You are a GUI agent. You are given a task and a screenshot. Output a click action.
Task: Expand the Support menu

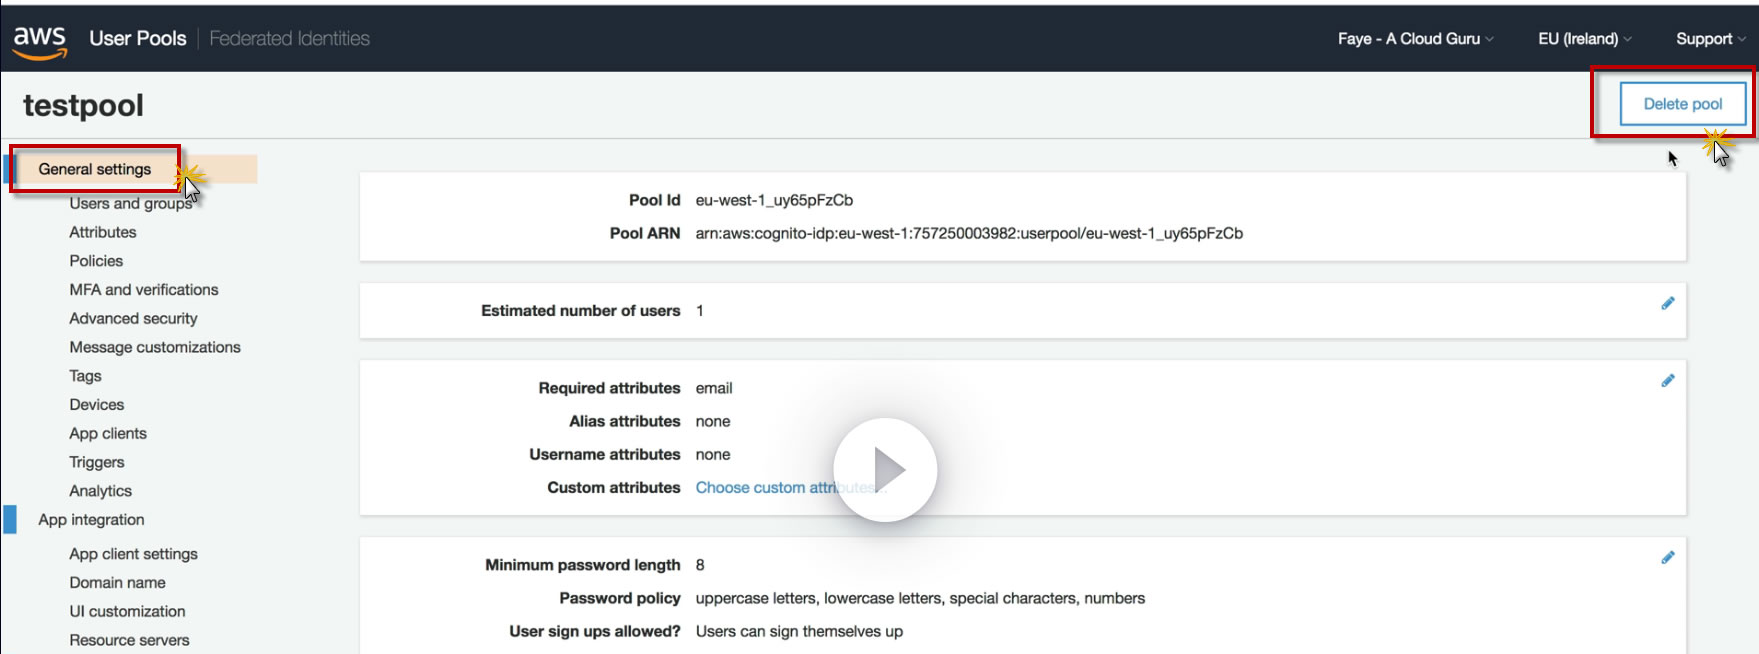1710,39
